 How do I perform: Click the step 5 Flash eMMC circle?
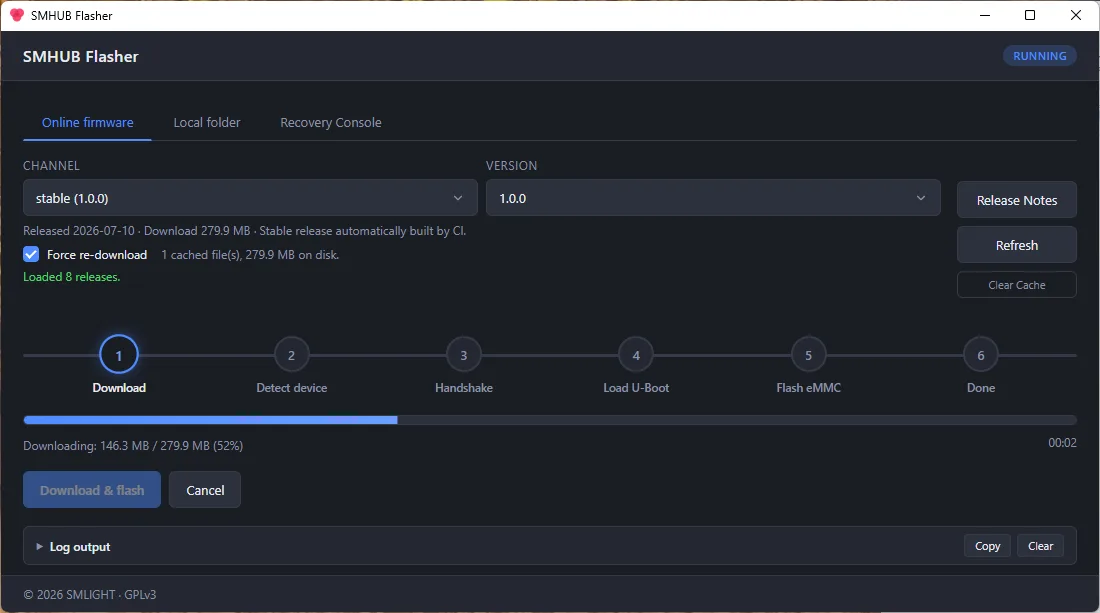tap(808, 355)
